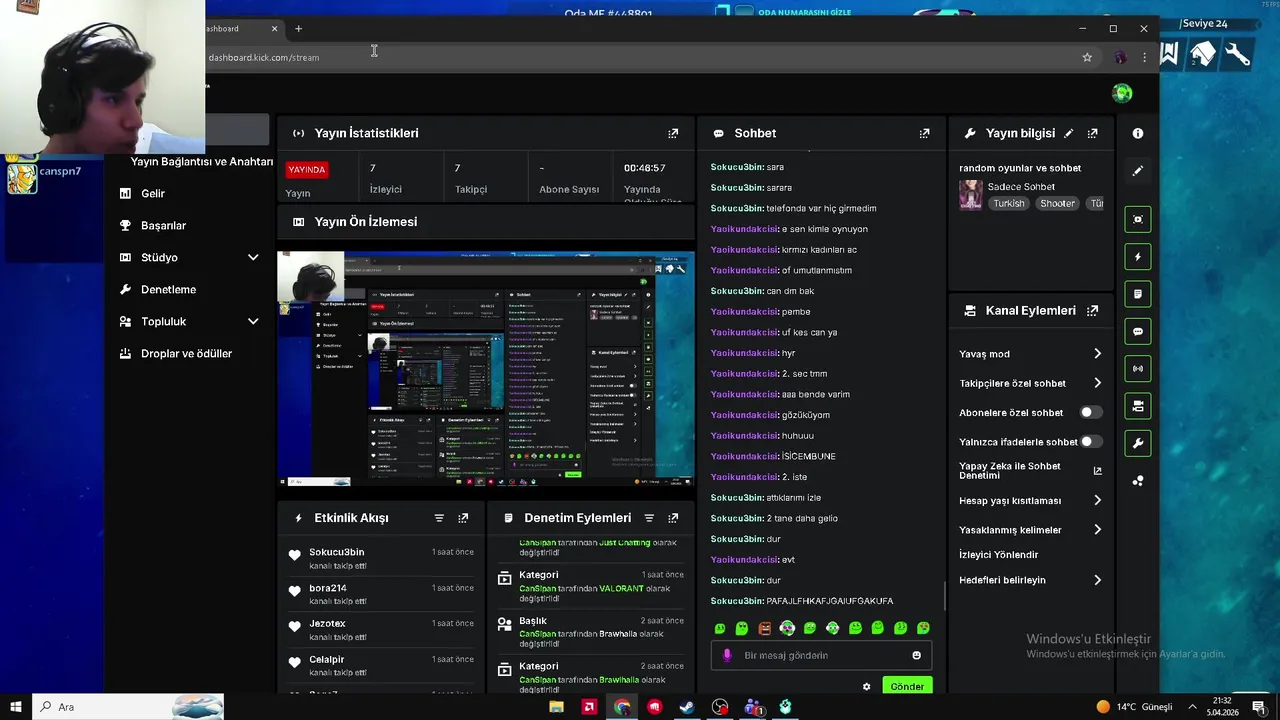Click the YAYINDA live badge

click(x=306, y=170)
